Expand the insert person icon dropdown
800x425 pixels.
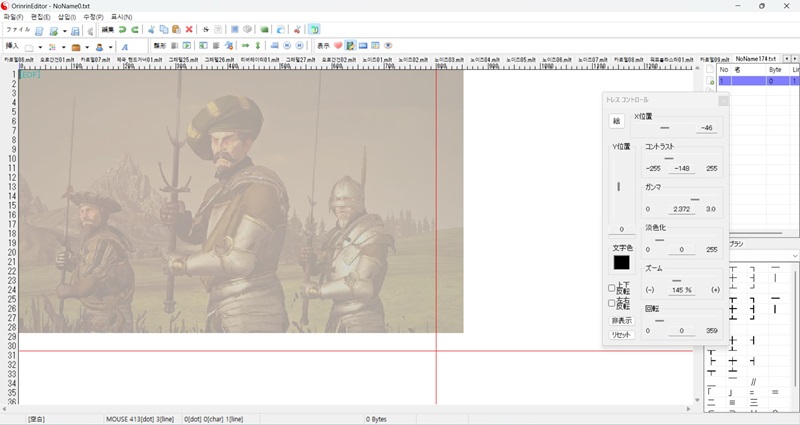pyautogui.click(x=110, y=47)
